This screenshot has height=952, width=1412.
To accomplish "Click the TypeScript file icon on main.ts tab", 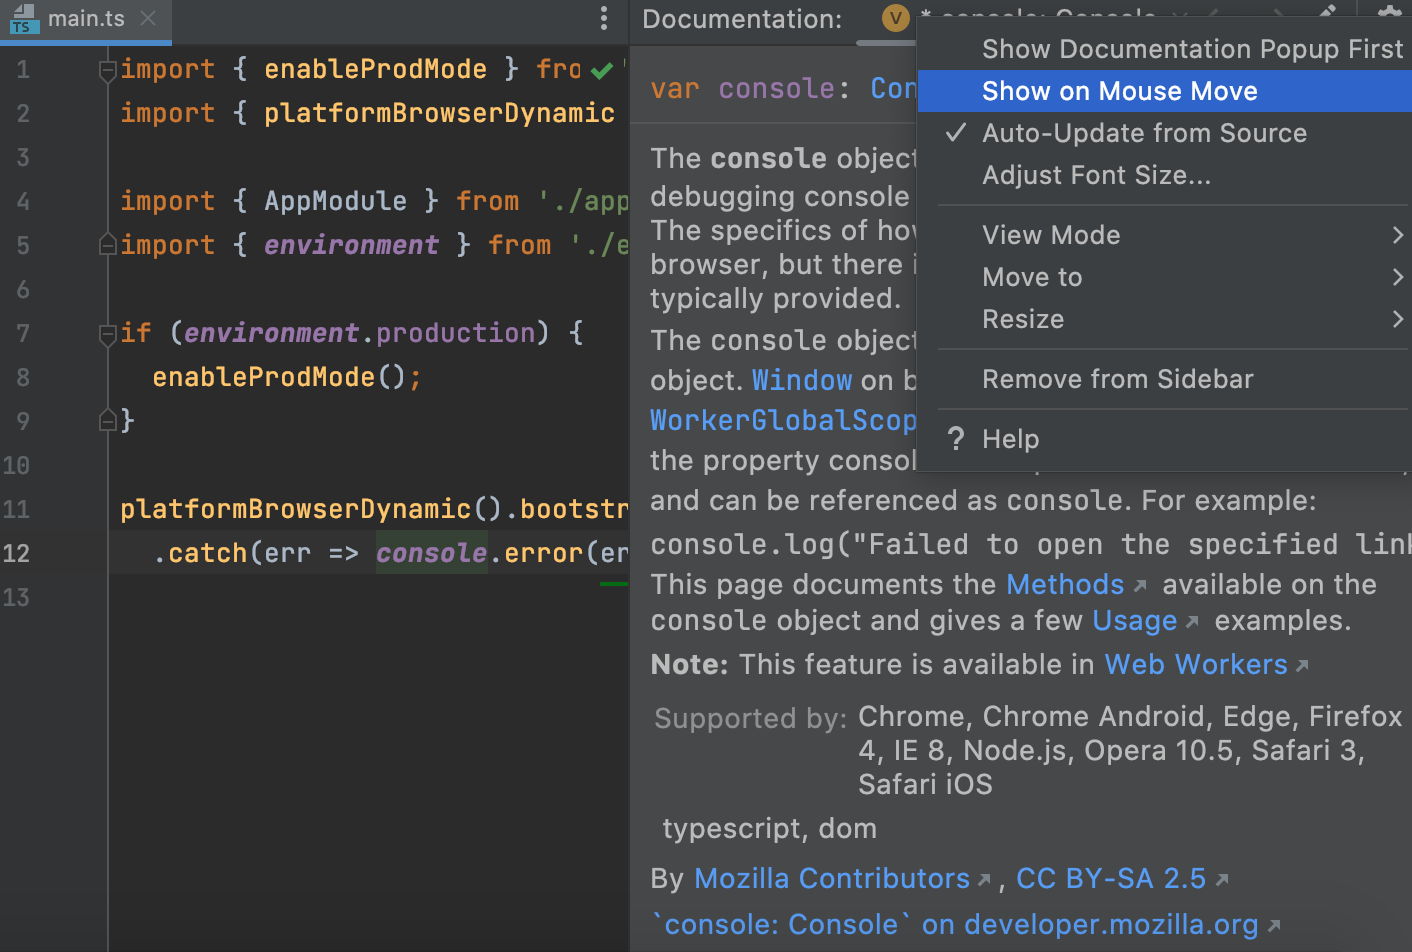I will tap(24, 18).
